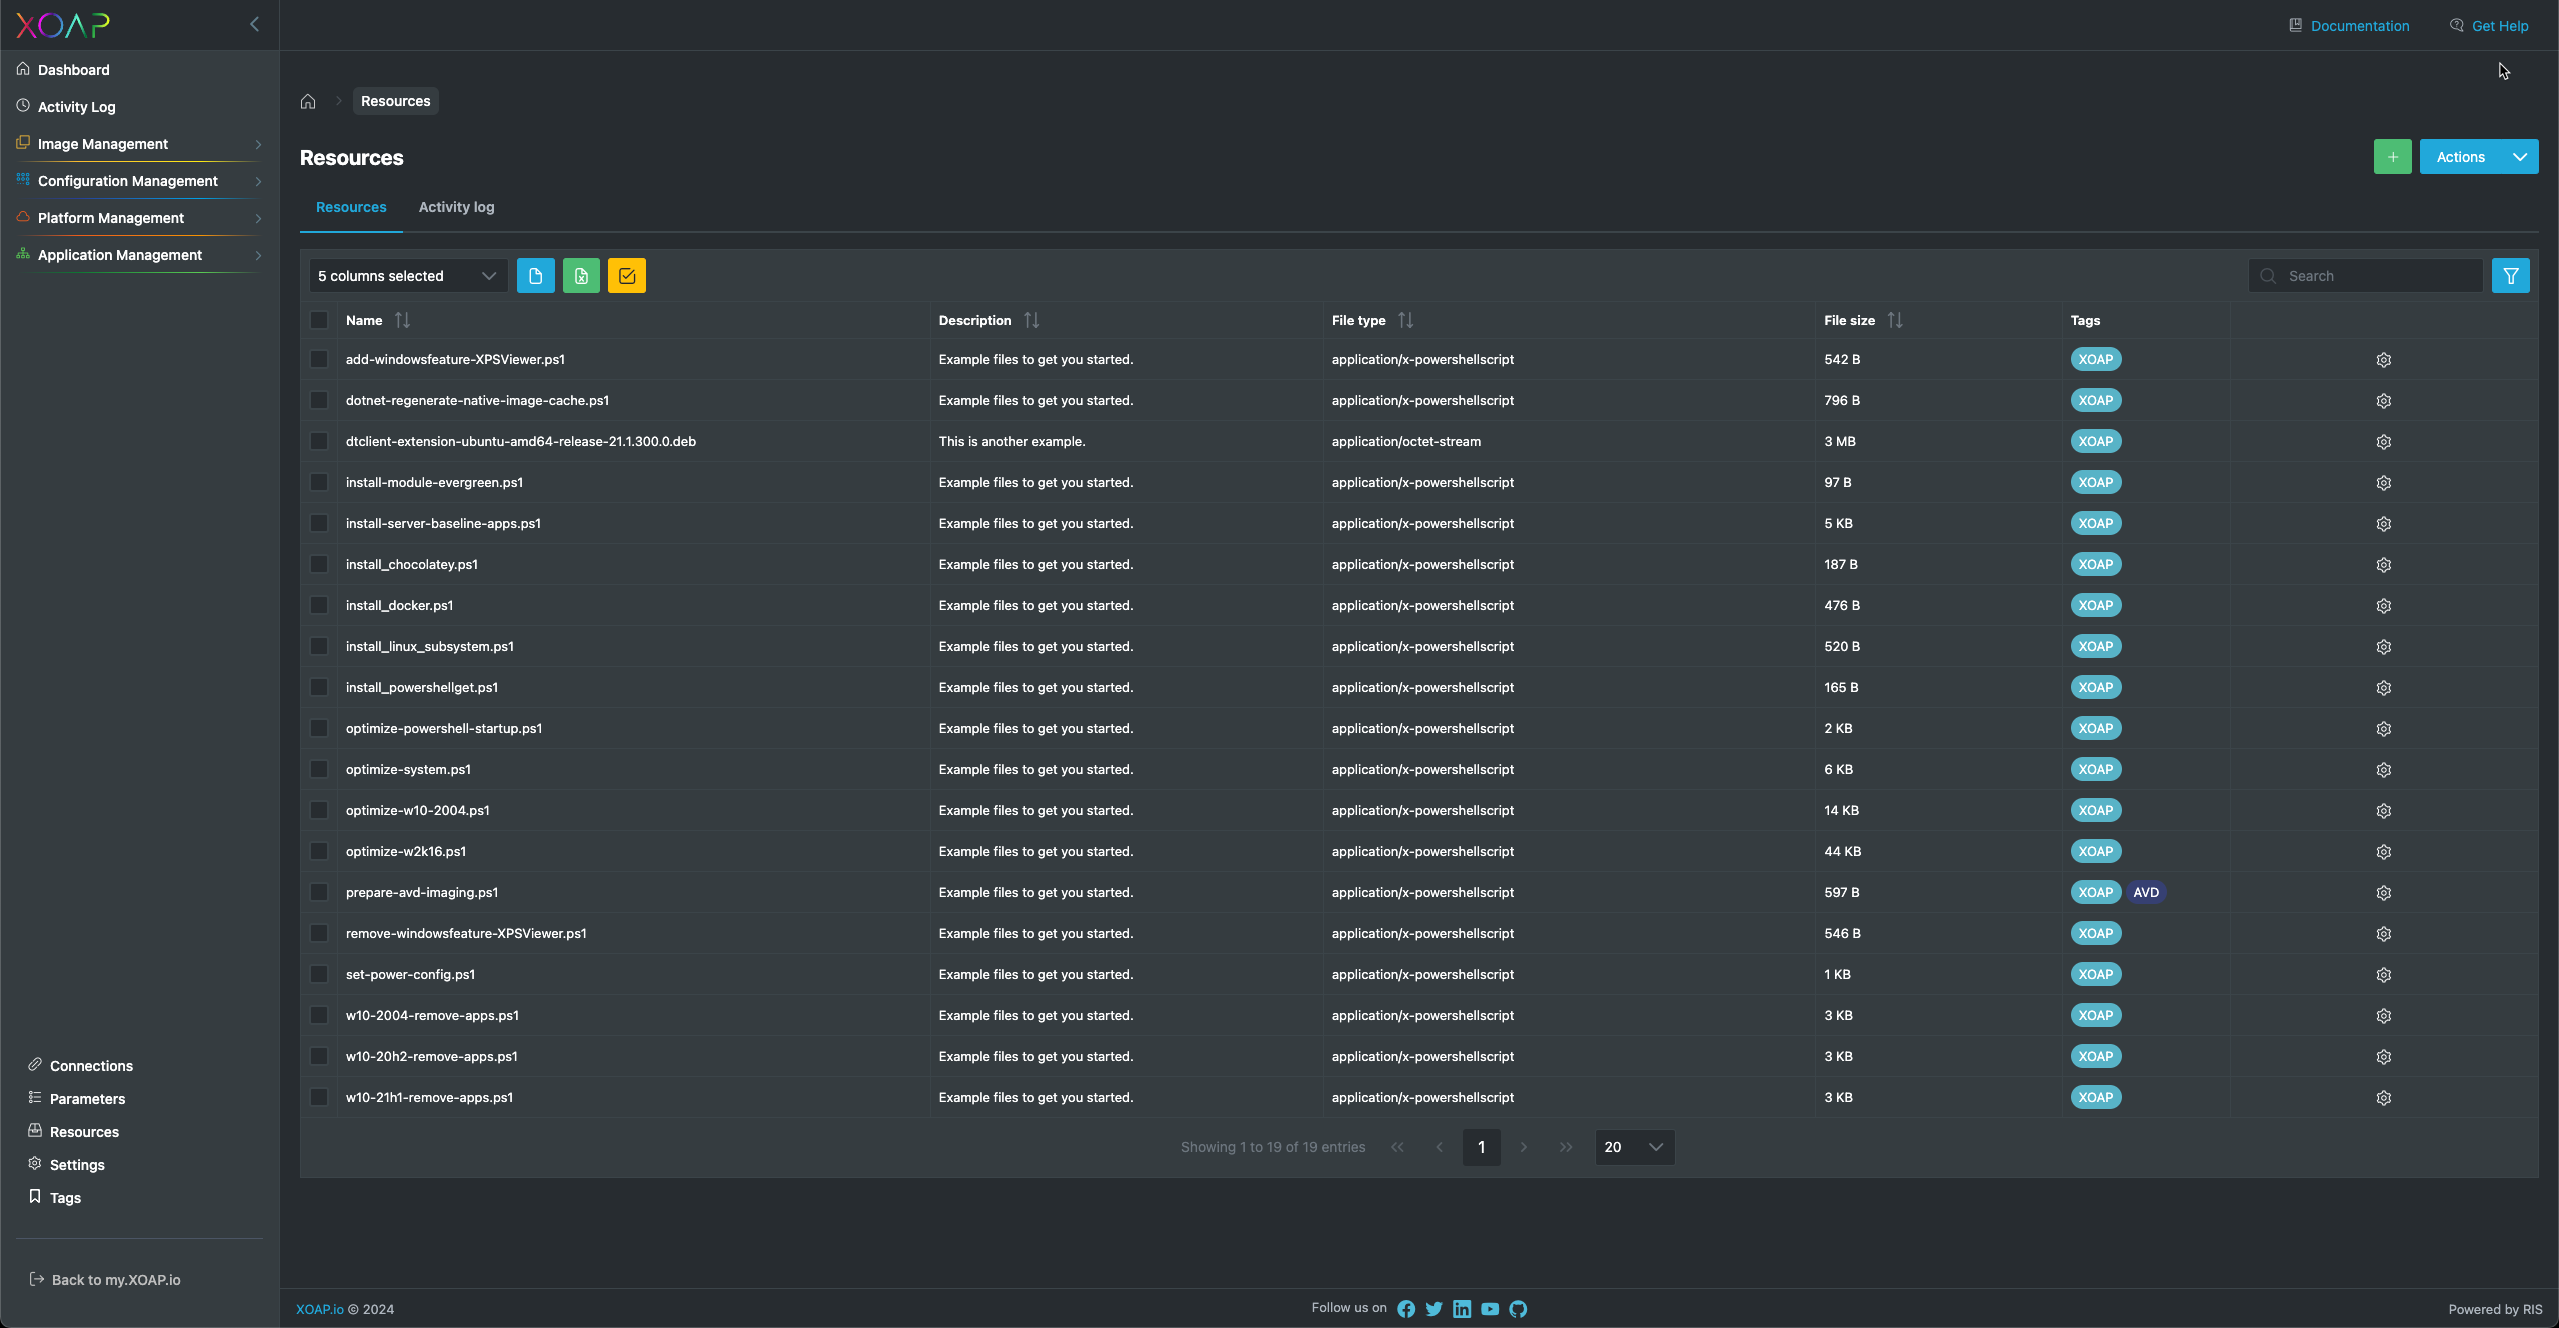This screenshot has width=2559, height=1328.
Task: Select checkbox for prepare-avd-imaging.ps1
Action: coord(319,892)
